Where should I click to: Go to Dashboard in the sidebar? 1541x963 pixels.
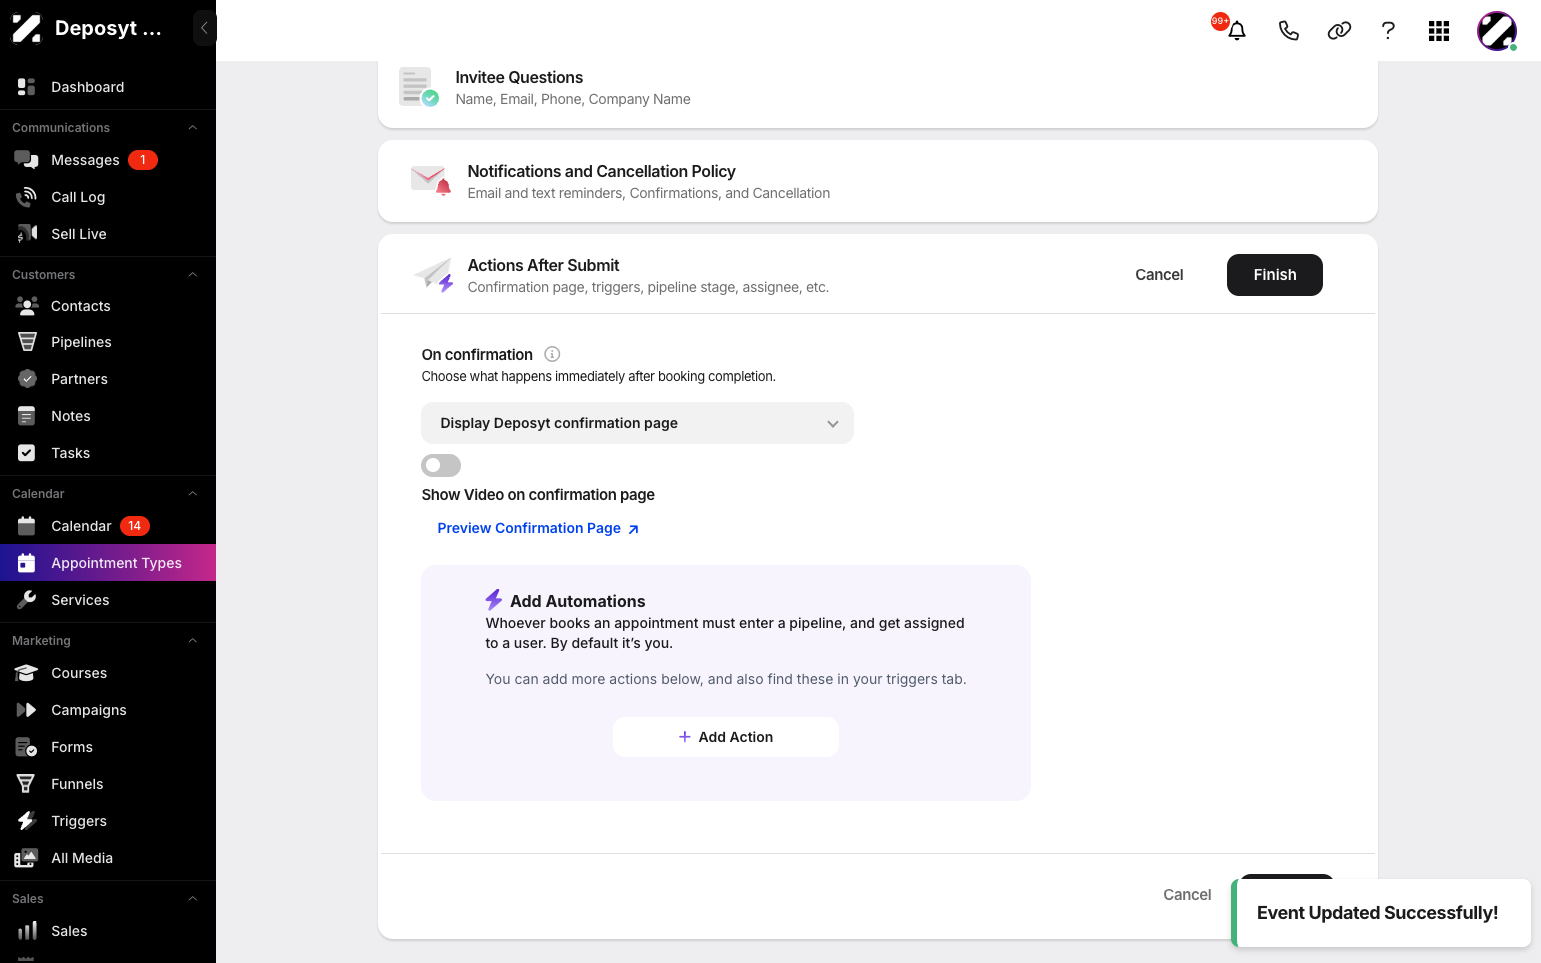pos(108,87)
